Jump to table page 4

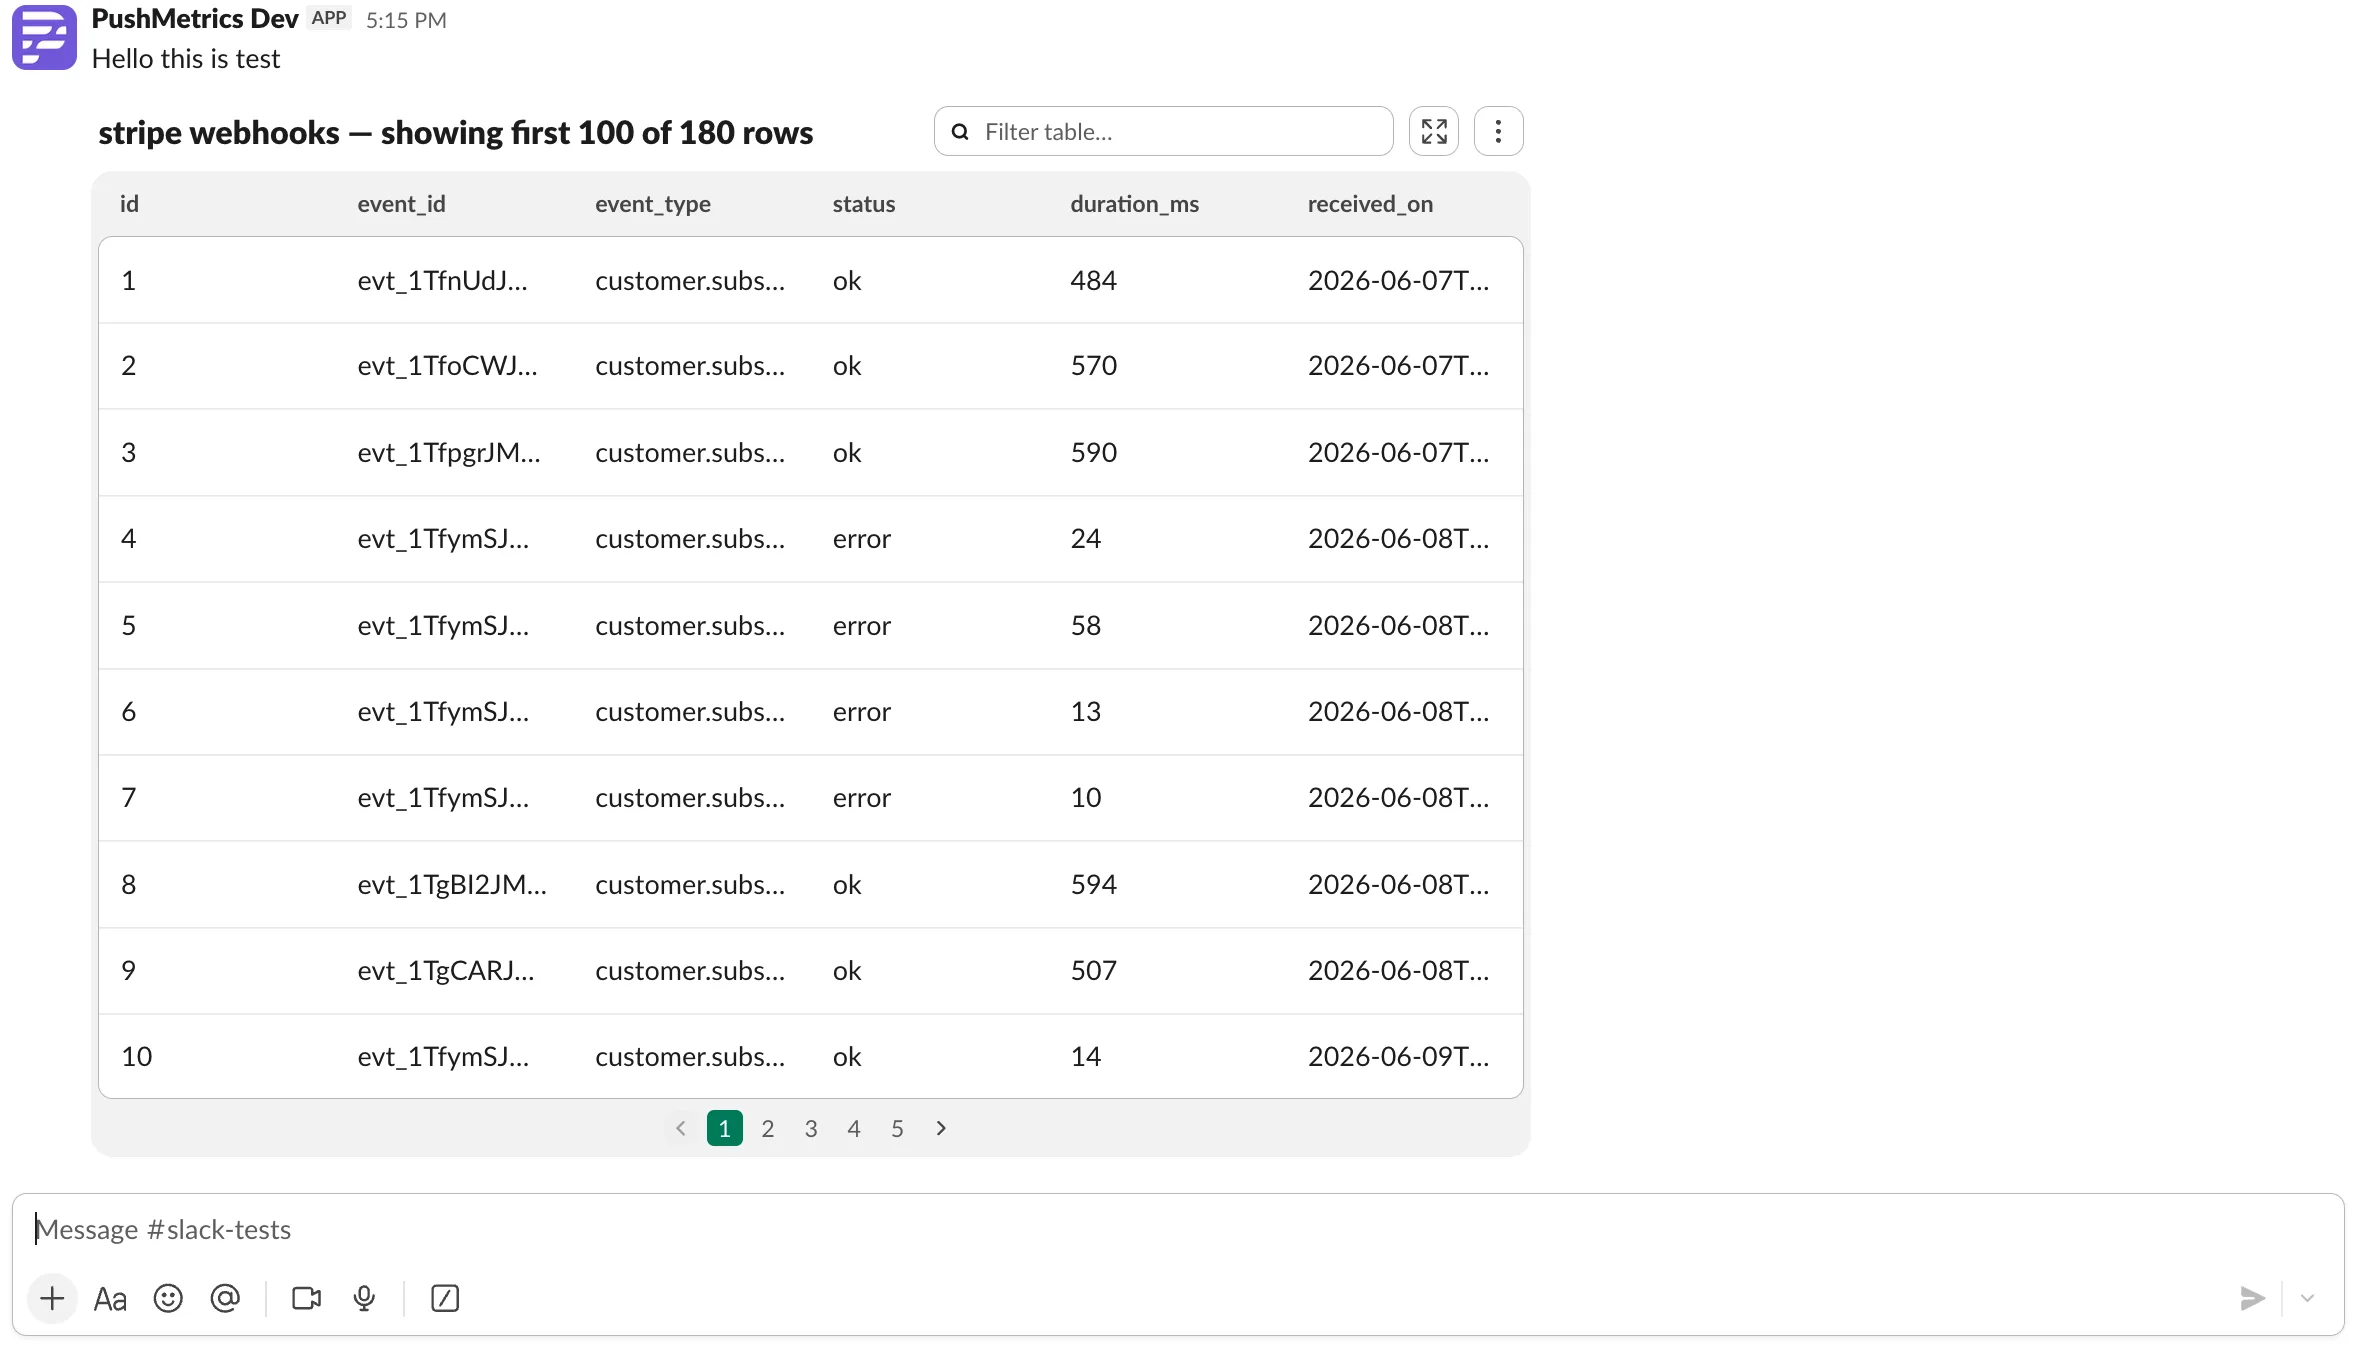(x=854, y=1128)
